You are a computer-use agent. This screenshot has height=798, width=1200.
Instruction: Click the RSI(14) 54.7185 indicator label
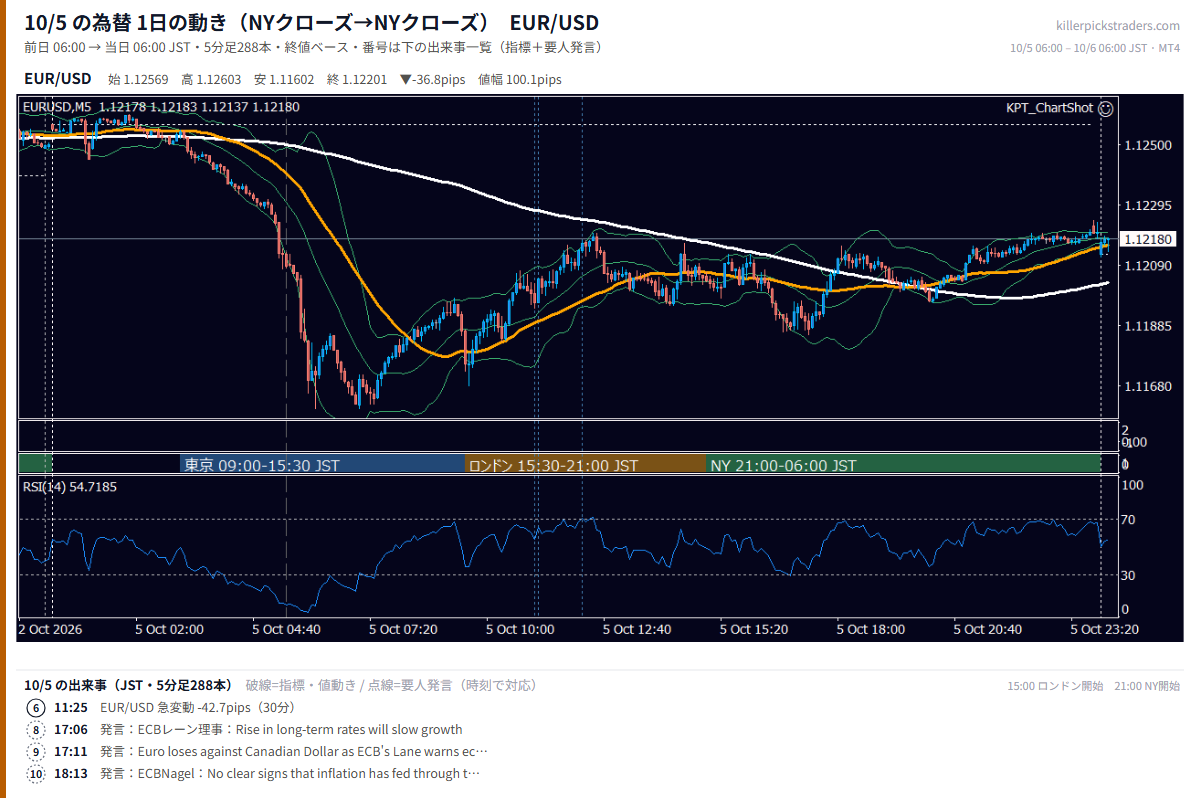tap(70, 486)
